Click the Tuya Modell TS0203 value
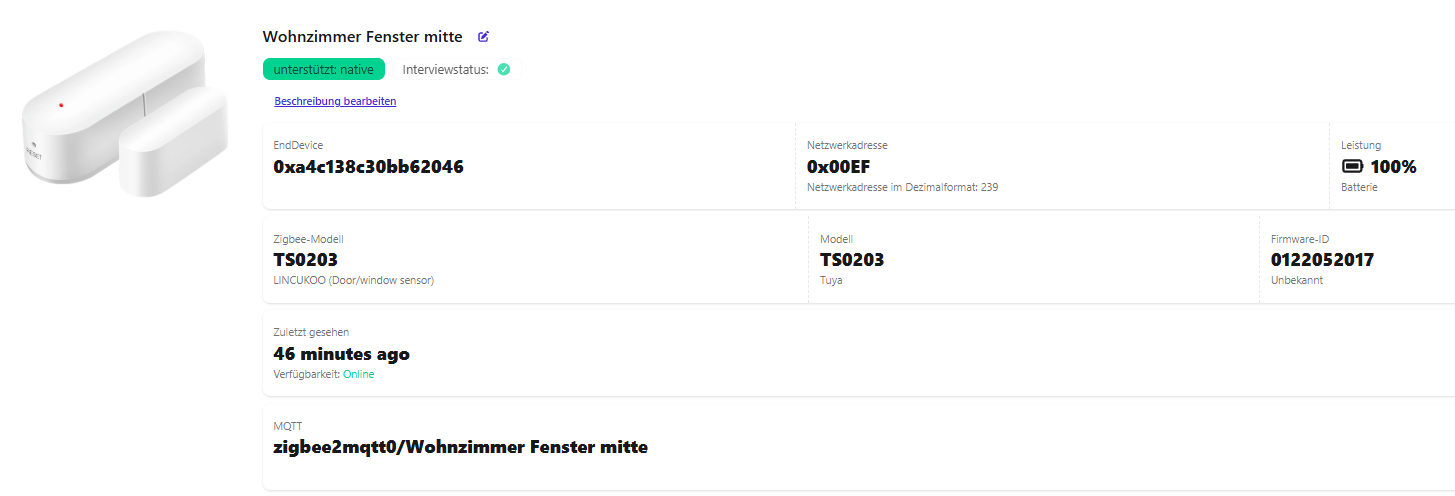Viewport: 1455px width, 496px height. [x=852, y=260]
